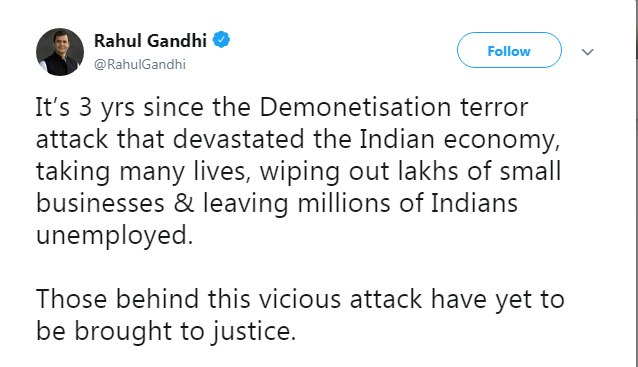Click the display name Rahul Gandhi
The height and width of the screenshot is (367, 638).
pyautogui.click(x=150, y=40)
